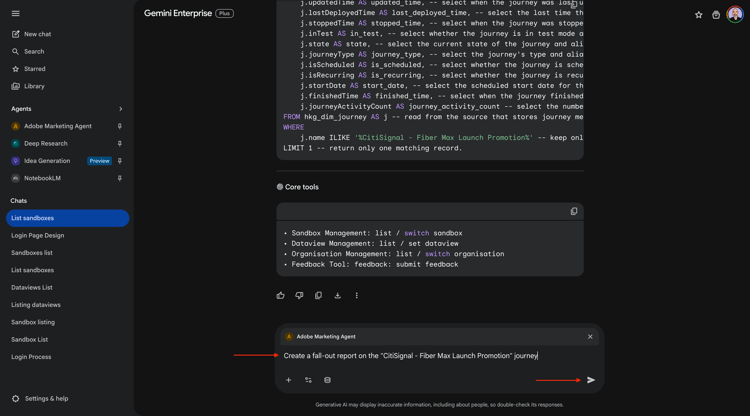The height and width of the screenshot is (416, 750).
Task: Open Starred items
Action: coord(29,69)
